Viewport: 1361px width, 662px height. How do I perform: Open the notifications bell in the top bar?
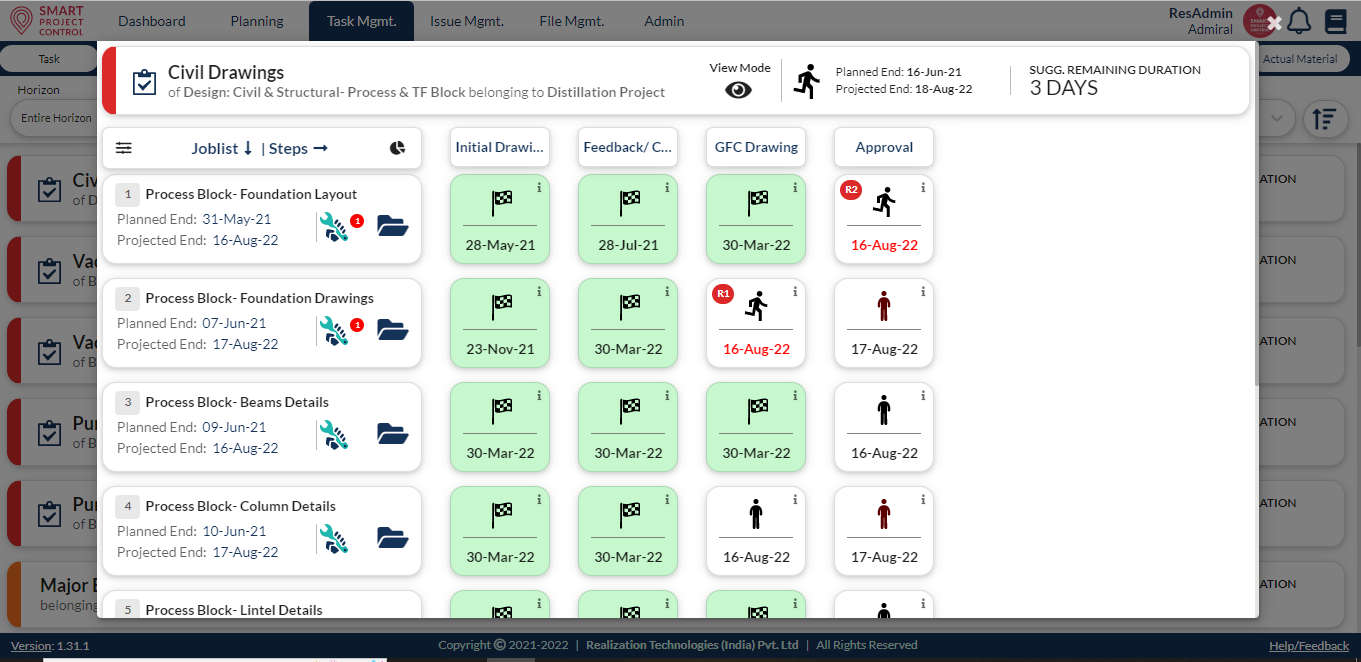coord(1299,20)
